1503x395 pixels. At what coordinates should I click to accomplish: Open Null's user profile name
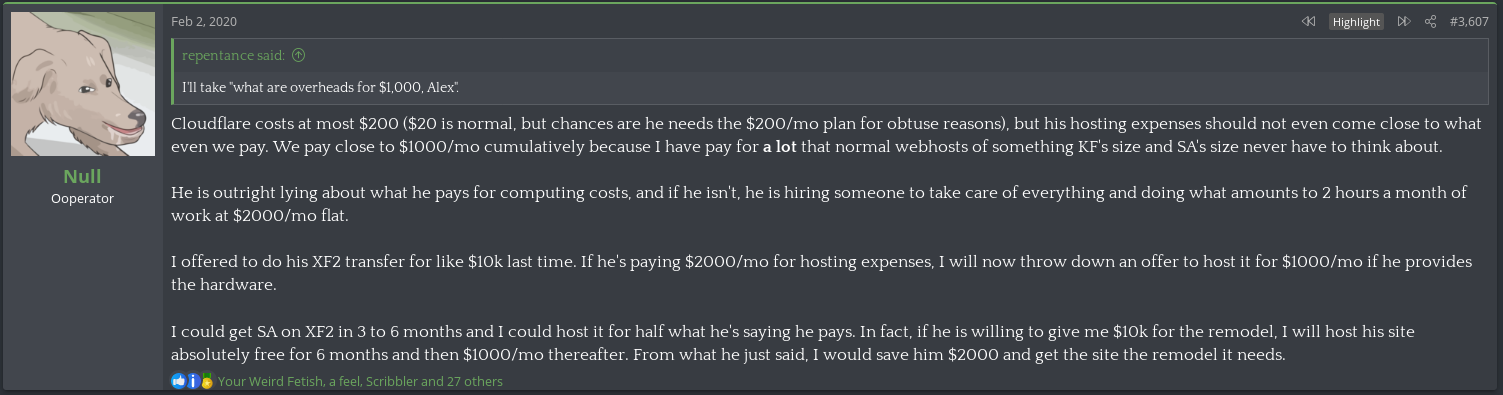pos(83,176)
